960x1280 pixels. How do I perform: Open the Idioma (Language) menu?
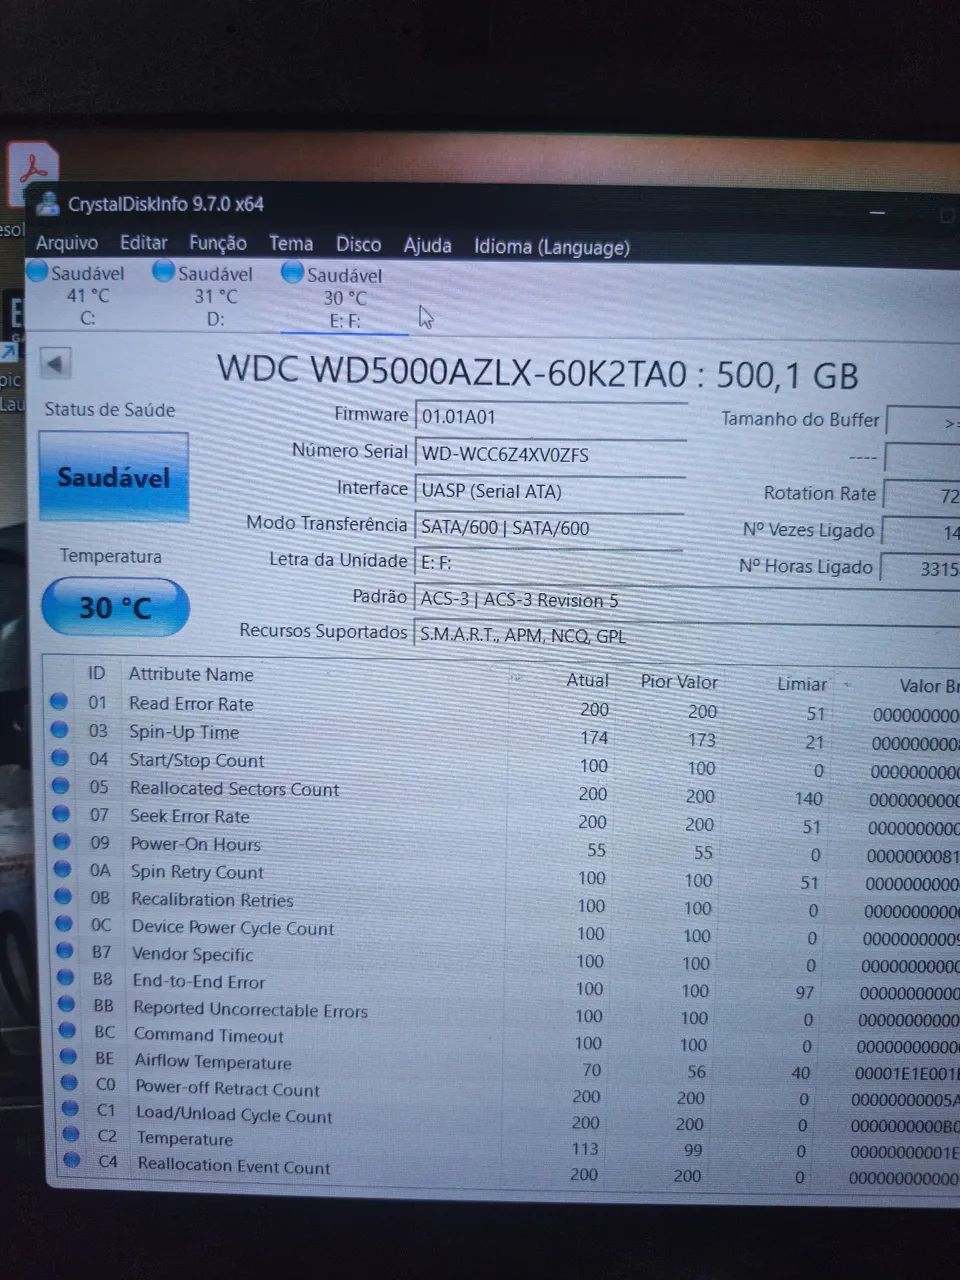pos(552,247)
